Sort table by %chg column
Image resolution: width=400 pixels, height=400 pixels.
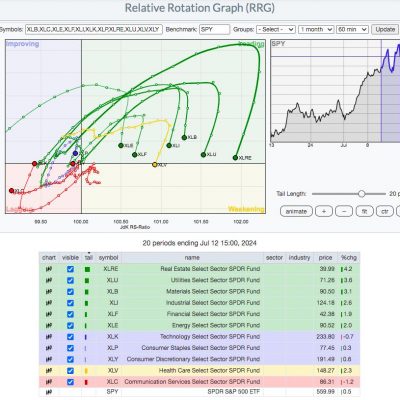pos(348,258)
